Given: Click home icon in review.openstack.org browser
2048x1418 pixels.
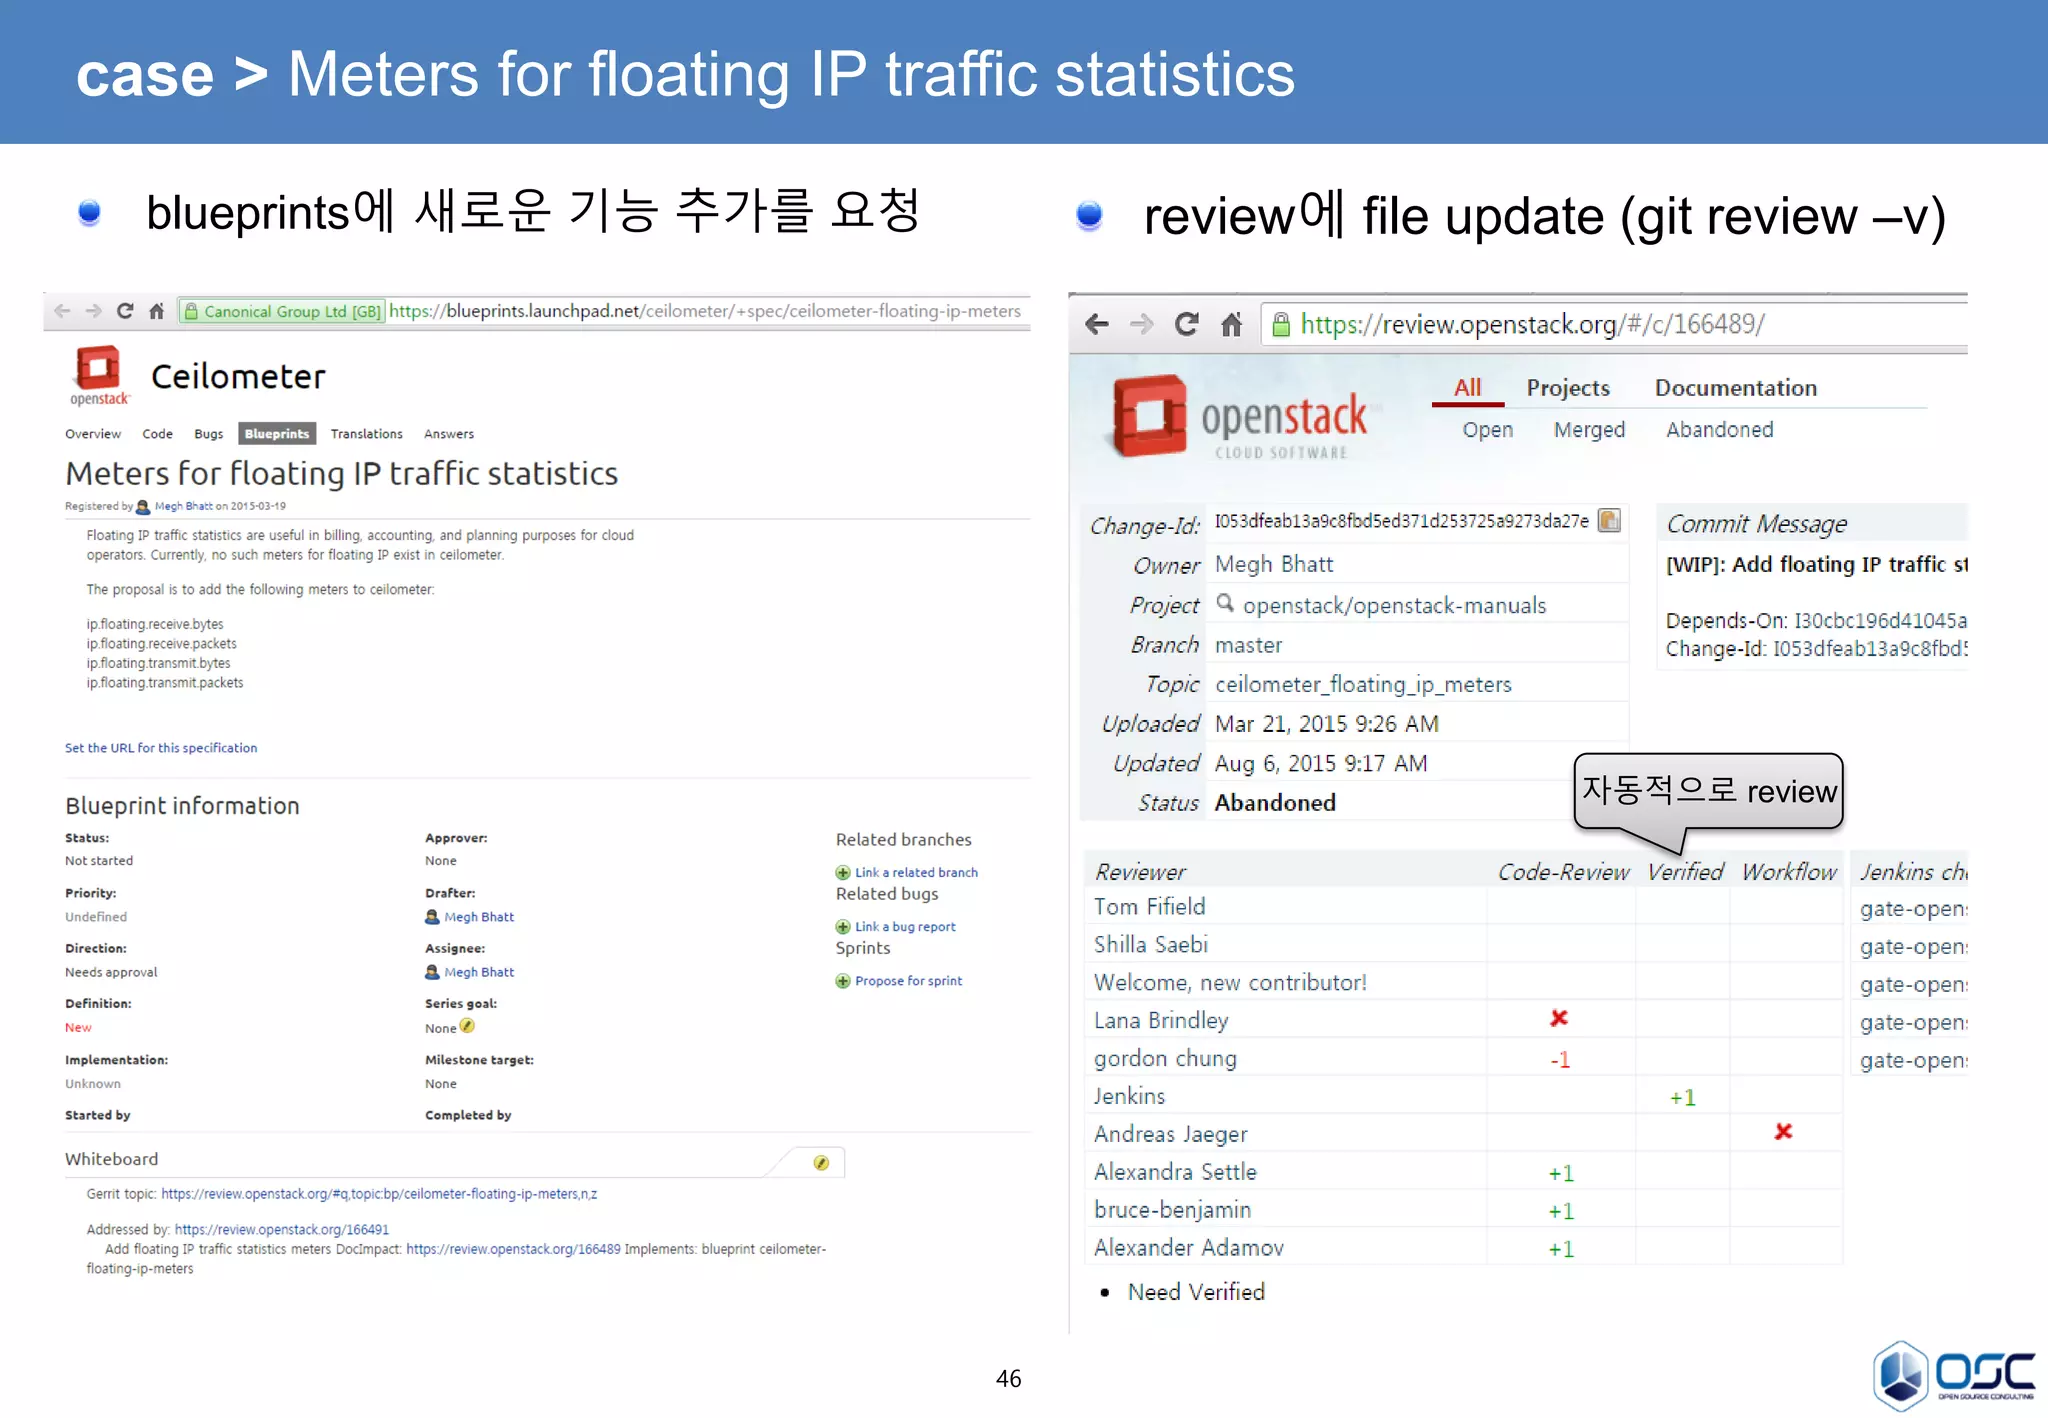Looking at the screenshot, I should click(1231, 324).
